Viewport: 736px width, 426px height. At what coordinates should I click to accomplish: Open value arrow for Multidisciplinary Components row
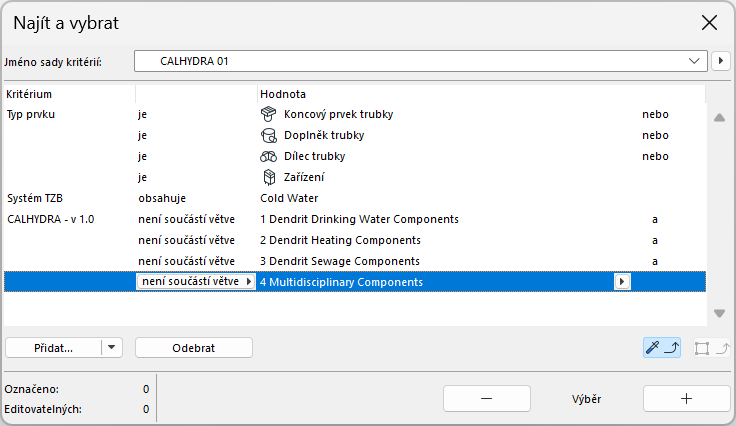pyautogui.click(x=622, y=282)
